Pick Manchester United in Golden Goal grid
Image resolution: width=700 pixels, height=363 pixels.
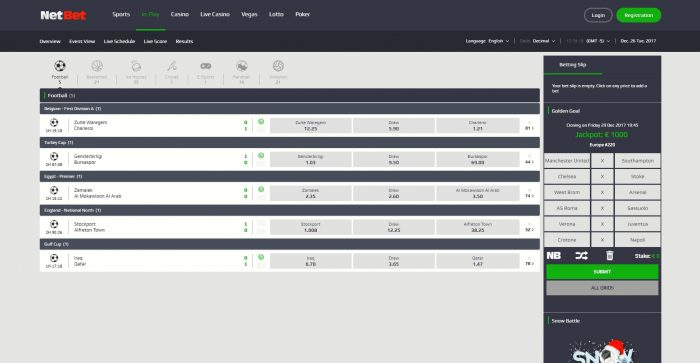pos(567,161)
